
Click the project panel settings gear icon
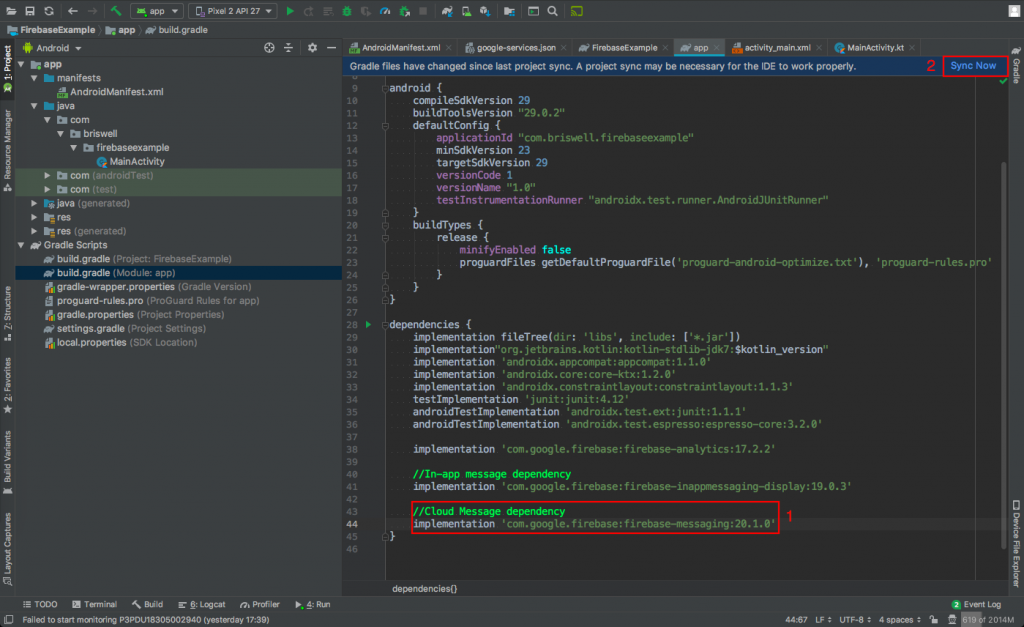click(x=312, y=48)
